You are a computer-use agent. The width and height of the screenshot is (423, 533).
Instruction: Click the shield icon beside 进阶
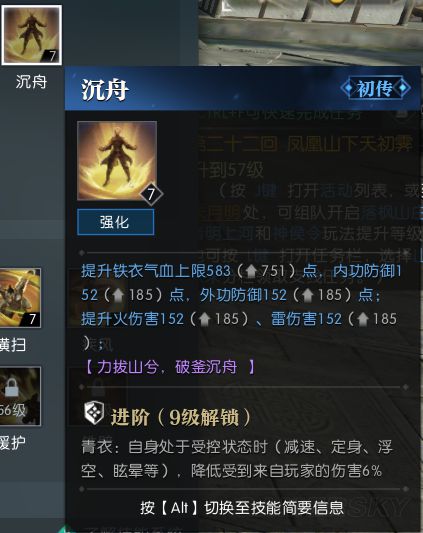pyautogui.click(x=94, y=413)
